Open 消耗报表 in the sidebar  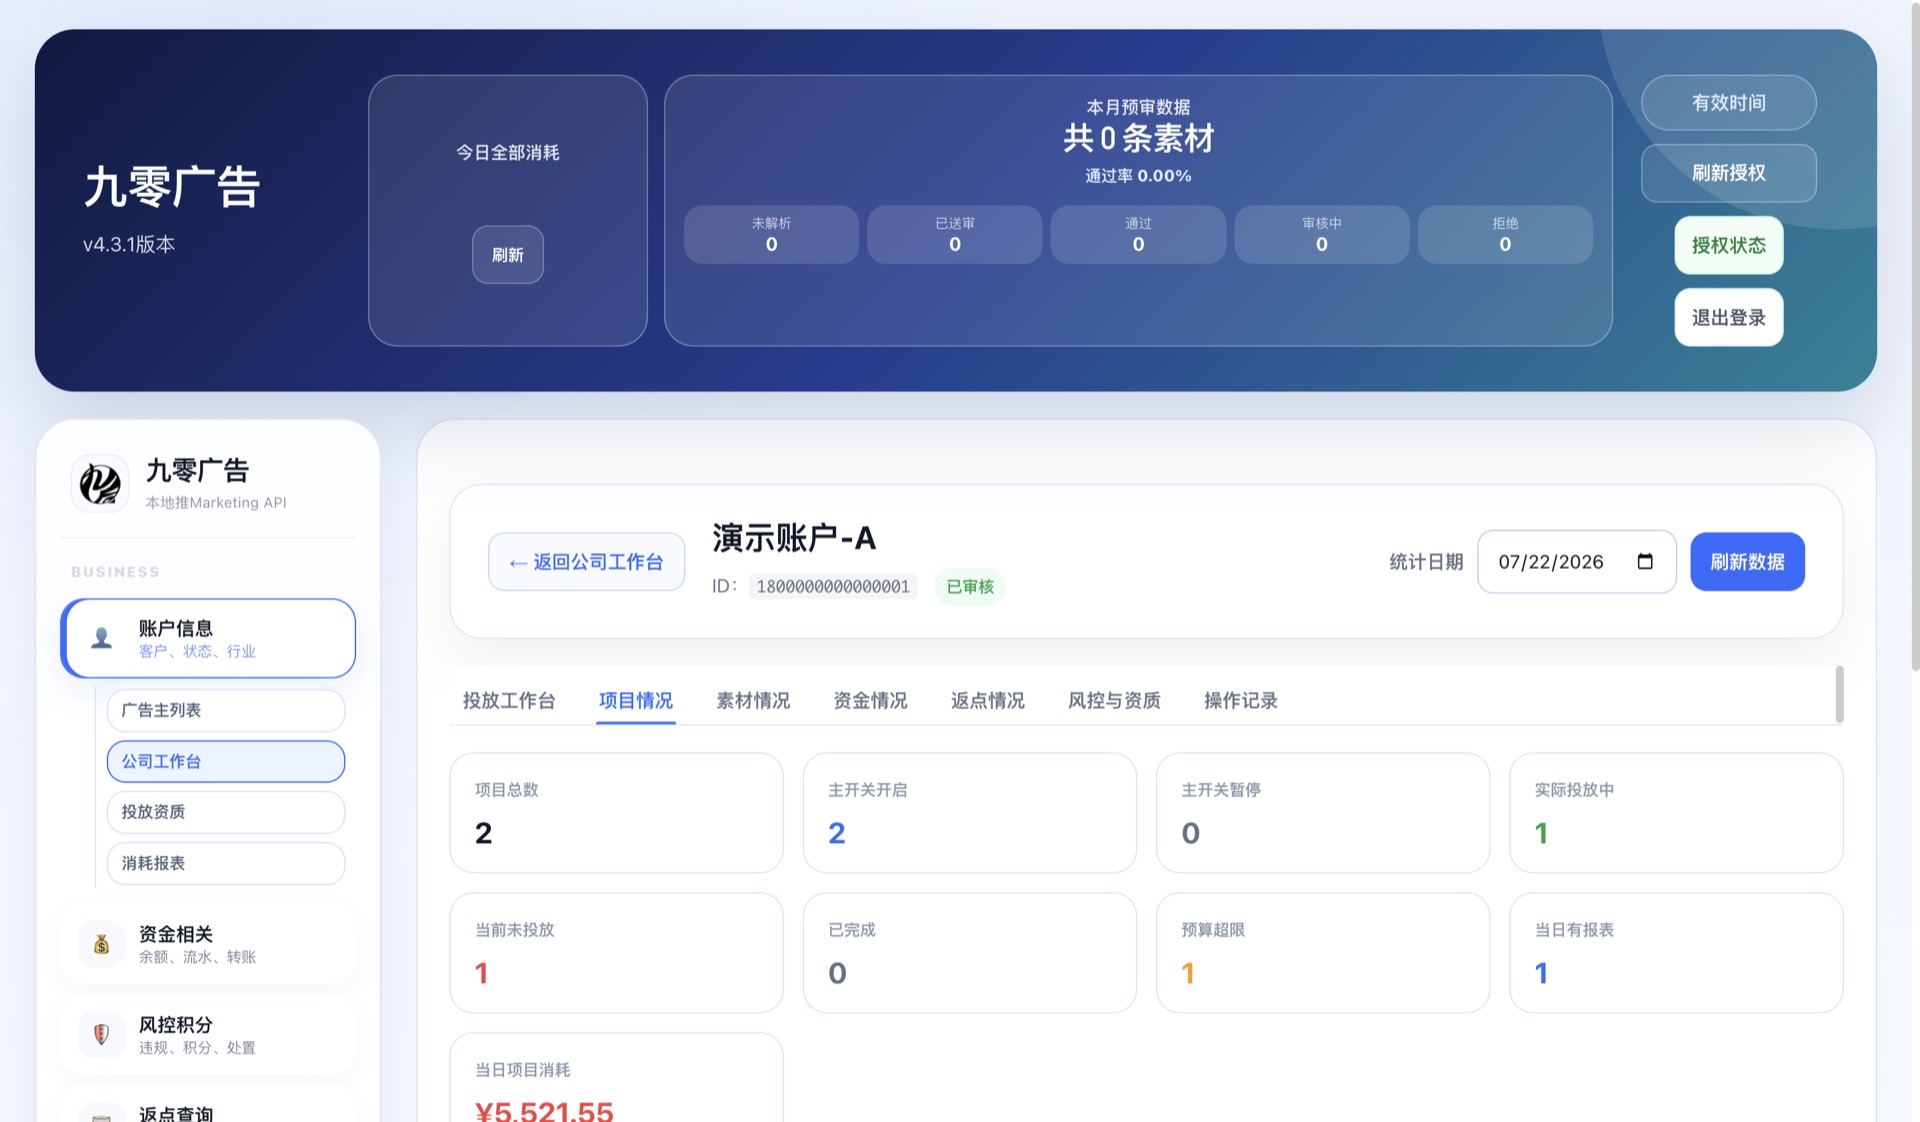click(226, 863)
